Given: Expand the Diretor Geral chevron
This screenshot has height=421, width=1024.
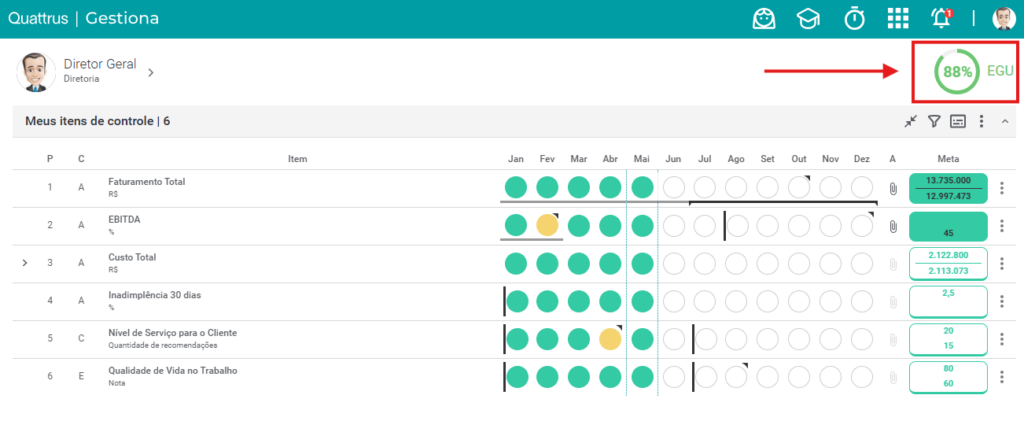Looking at the screenshot, I should point(151,72).
